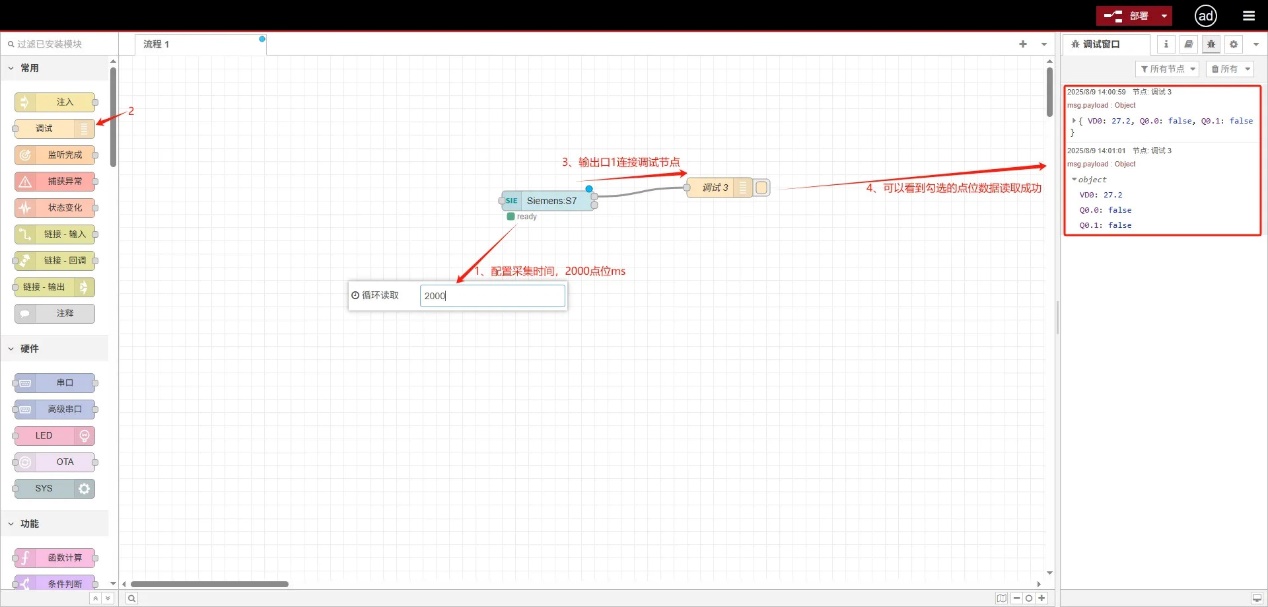Pick the 状态变化 status node
Screen dimensions: 1268x607
tap(55, 208)
